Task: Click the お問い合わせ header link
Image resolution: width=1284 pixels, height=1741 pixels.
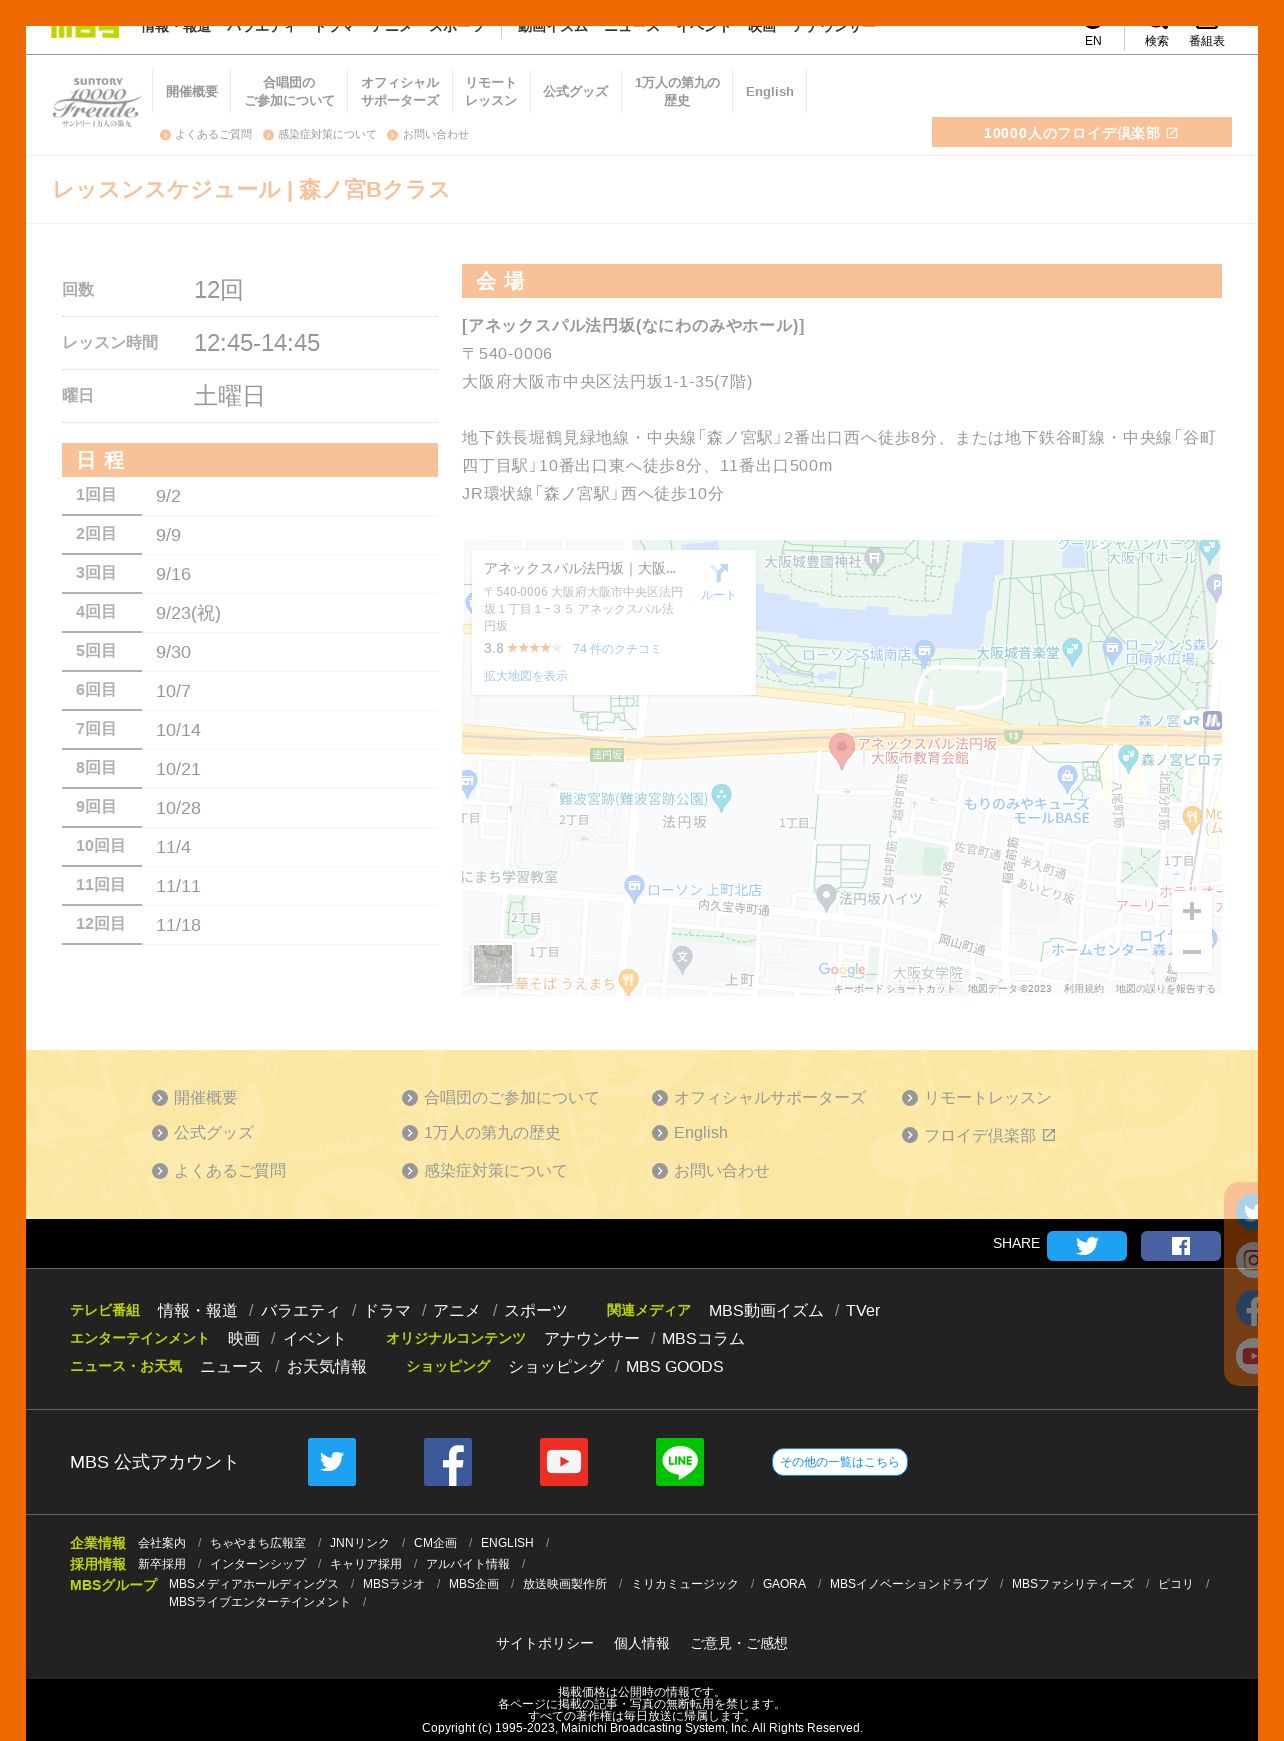Action: click(x=428, y=135)
